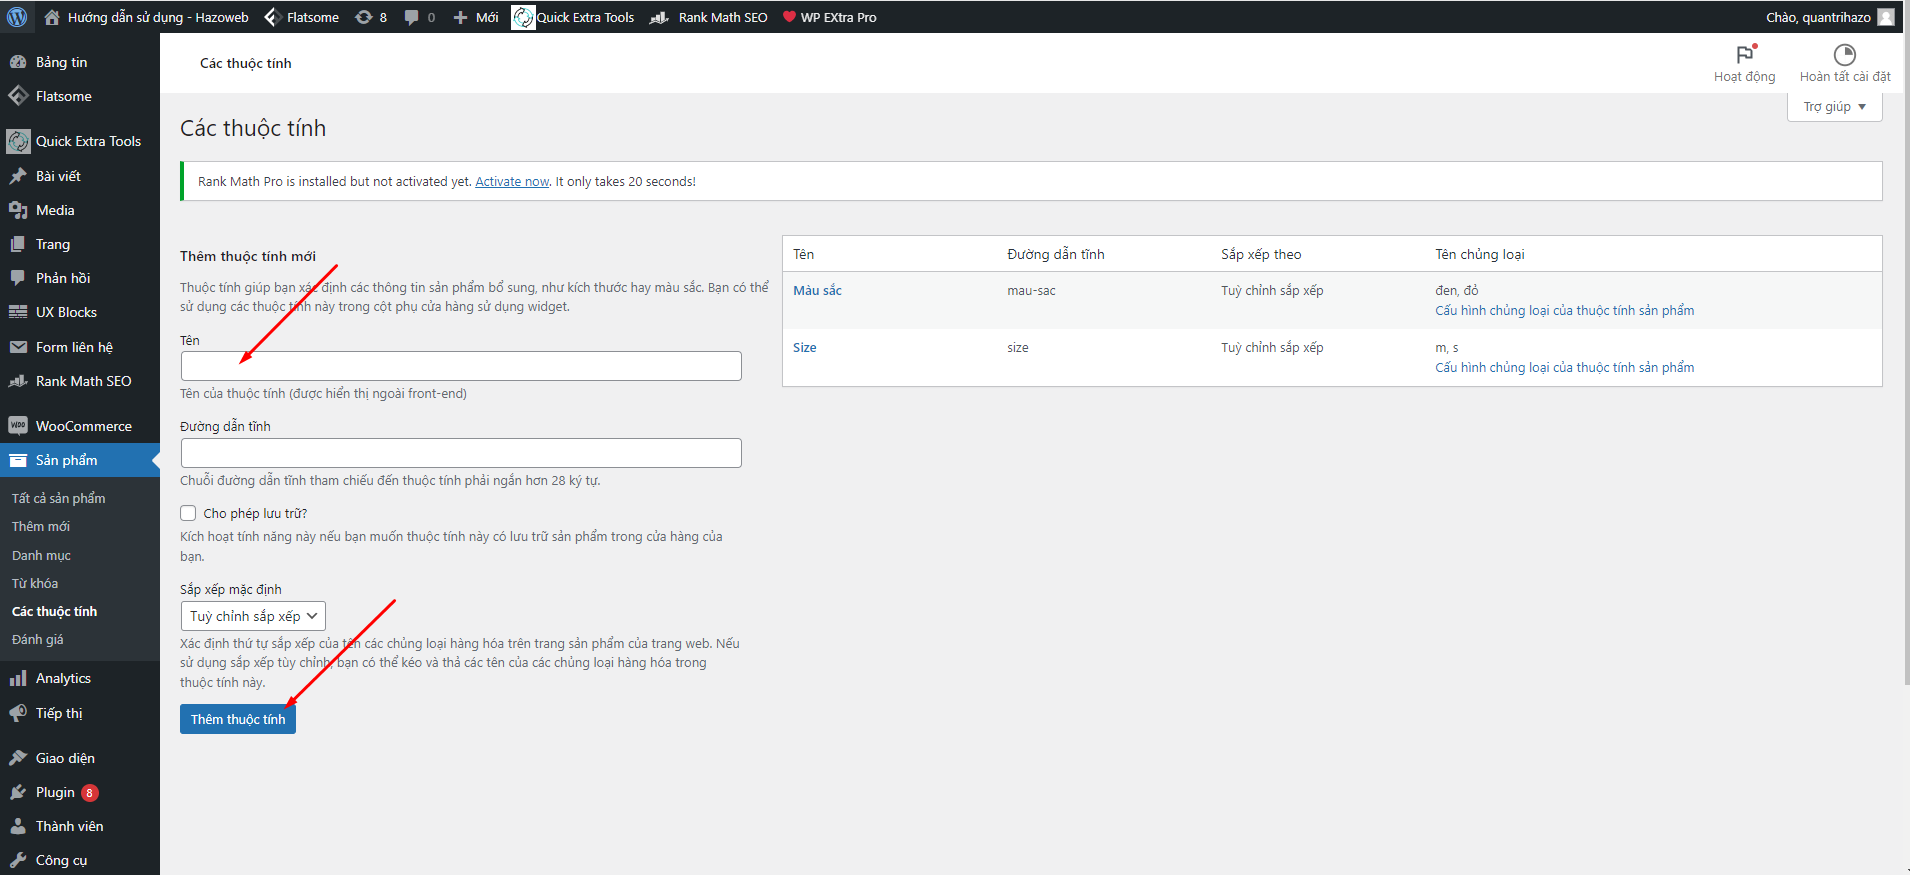Go to Danh mục submenu item
Image resolution: width=1910 pixels, height=875 pixels.
[x=41, y=555]
